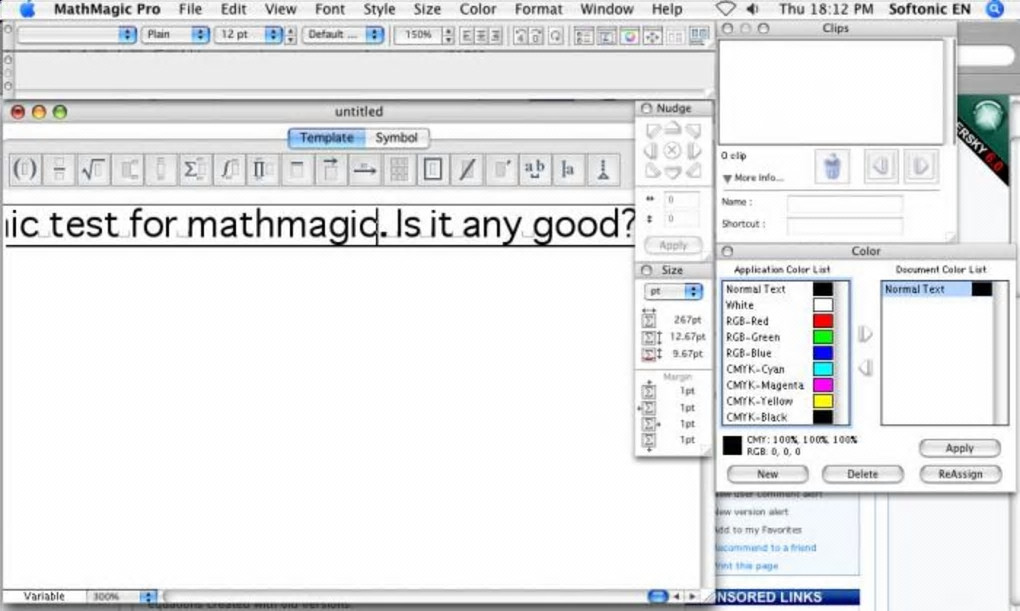This screenshot has width=1020, height=611.
Task: Switch to the Symbol palette
Action: pyautogui.click(x=397, y=138)
